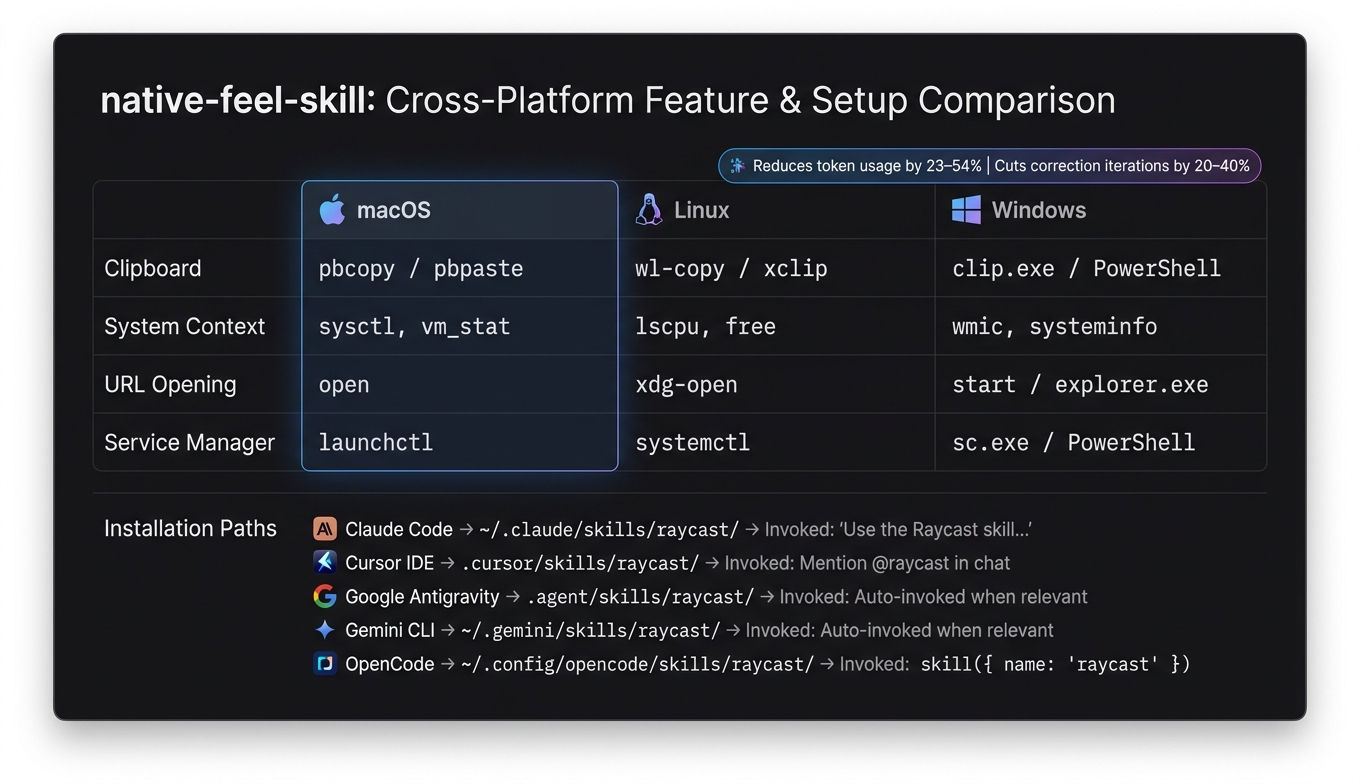Click the 'Gemini CLI' name label

pos(390,630)
